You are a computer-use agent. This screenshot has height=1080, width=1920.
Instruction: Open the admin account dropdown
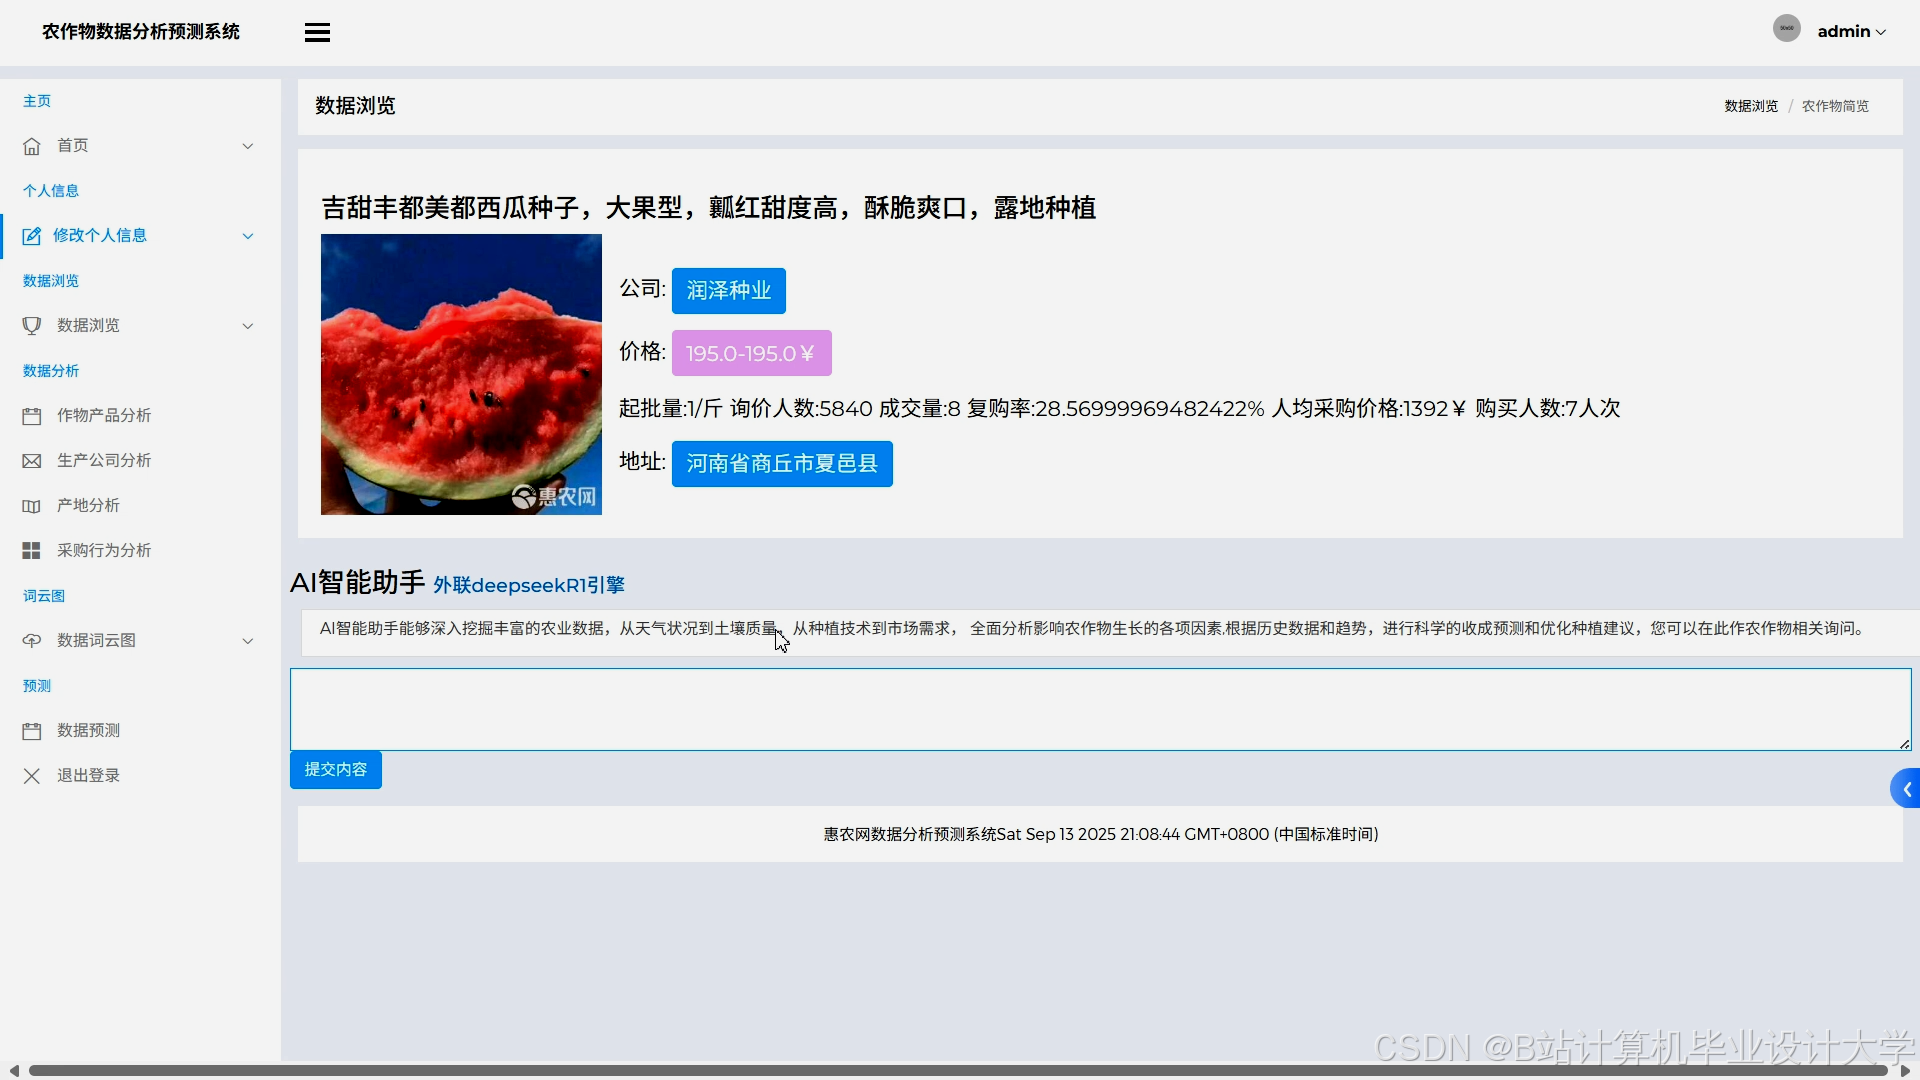pos(1850,31)
